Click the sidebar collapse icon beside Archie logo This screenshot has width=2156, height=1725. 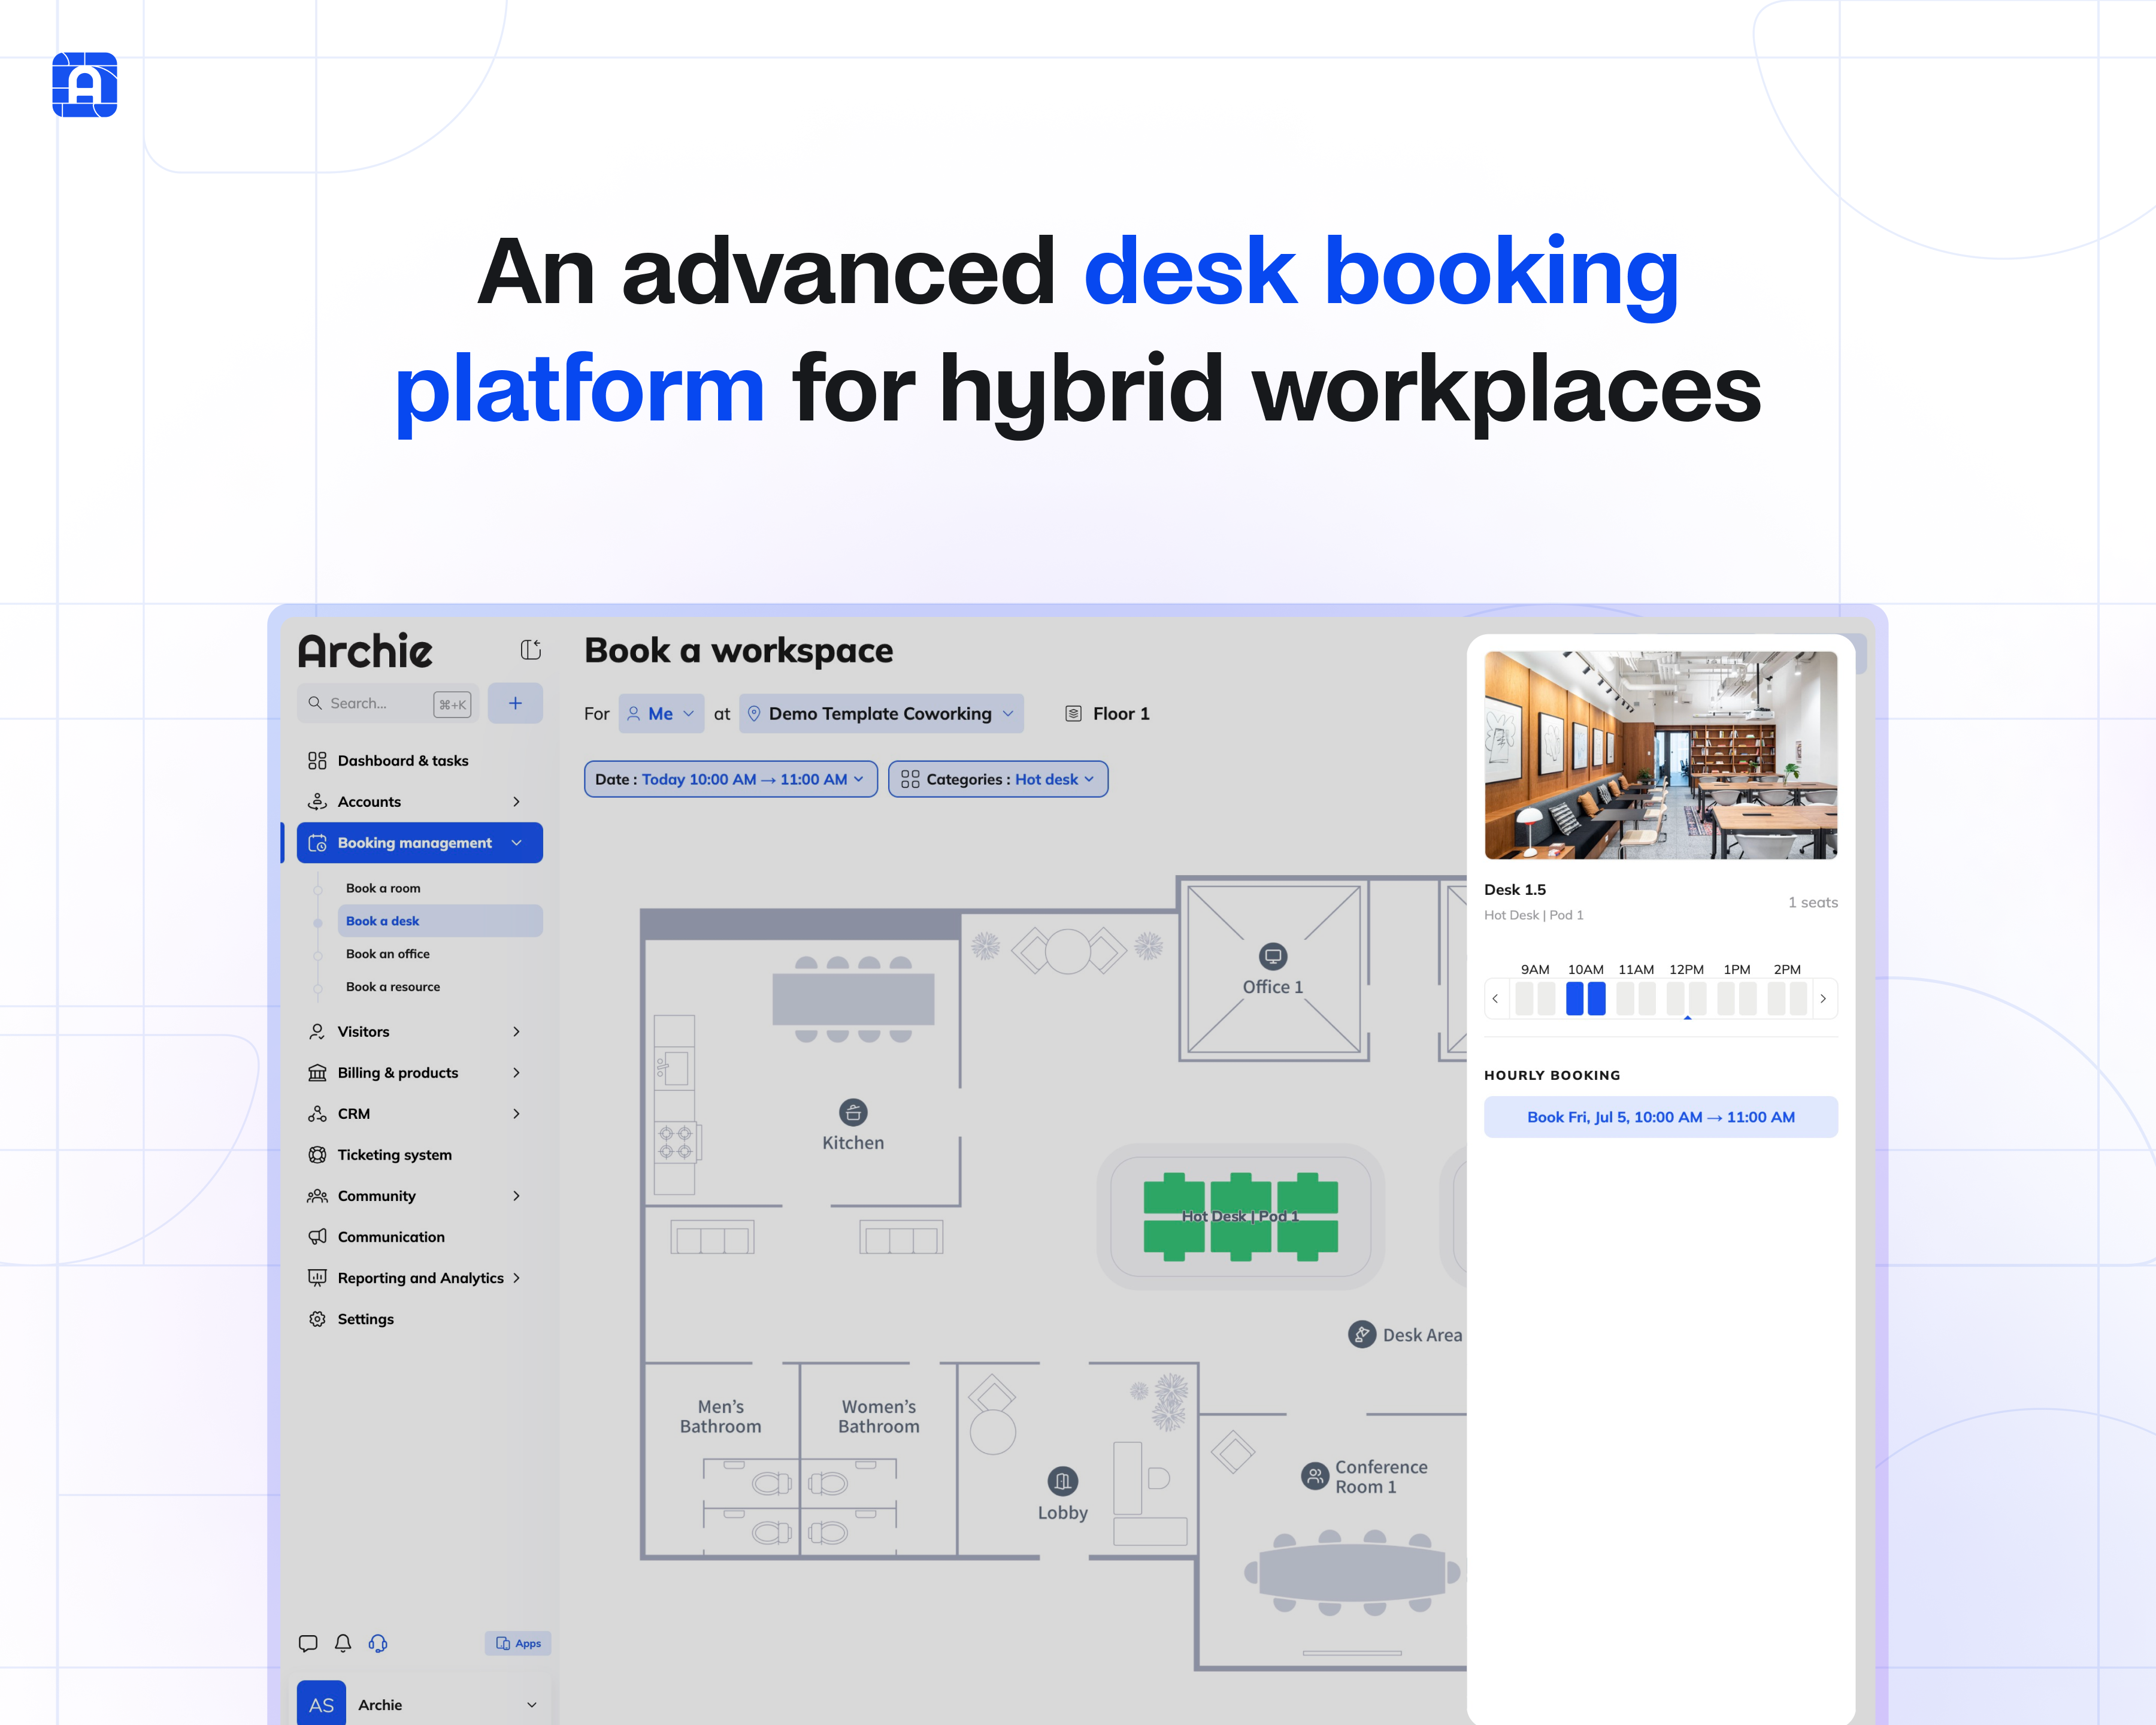531,650
